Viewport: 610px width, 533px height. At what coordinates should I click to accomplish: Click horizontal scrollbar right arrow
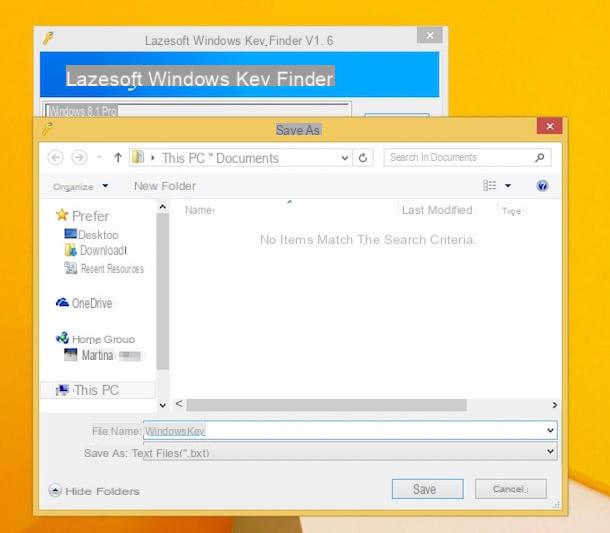click(554, 405)
